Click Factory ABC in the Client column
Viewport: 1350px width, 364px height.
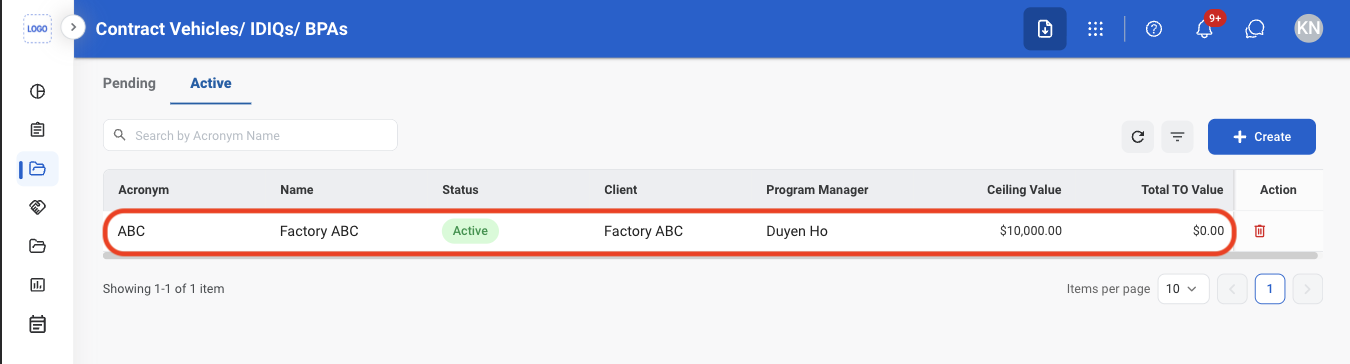coord(643,231)
